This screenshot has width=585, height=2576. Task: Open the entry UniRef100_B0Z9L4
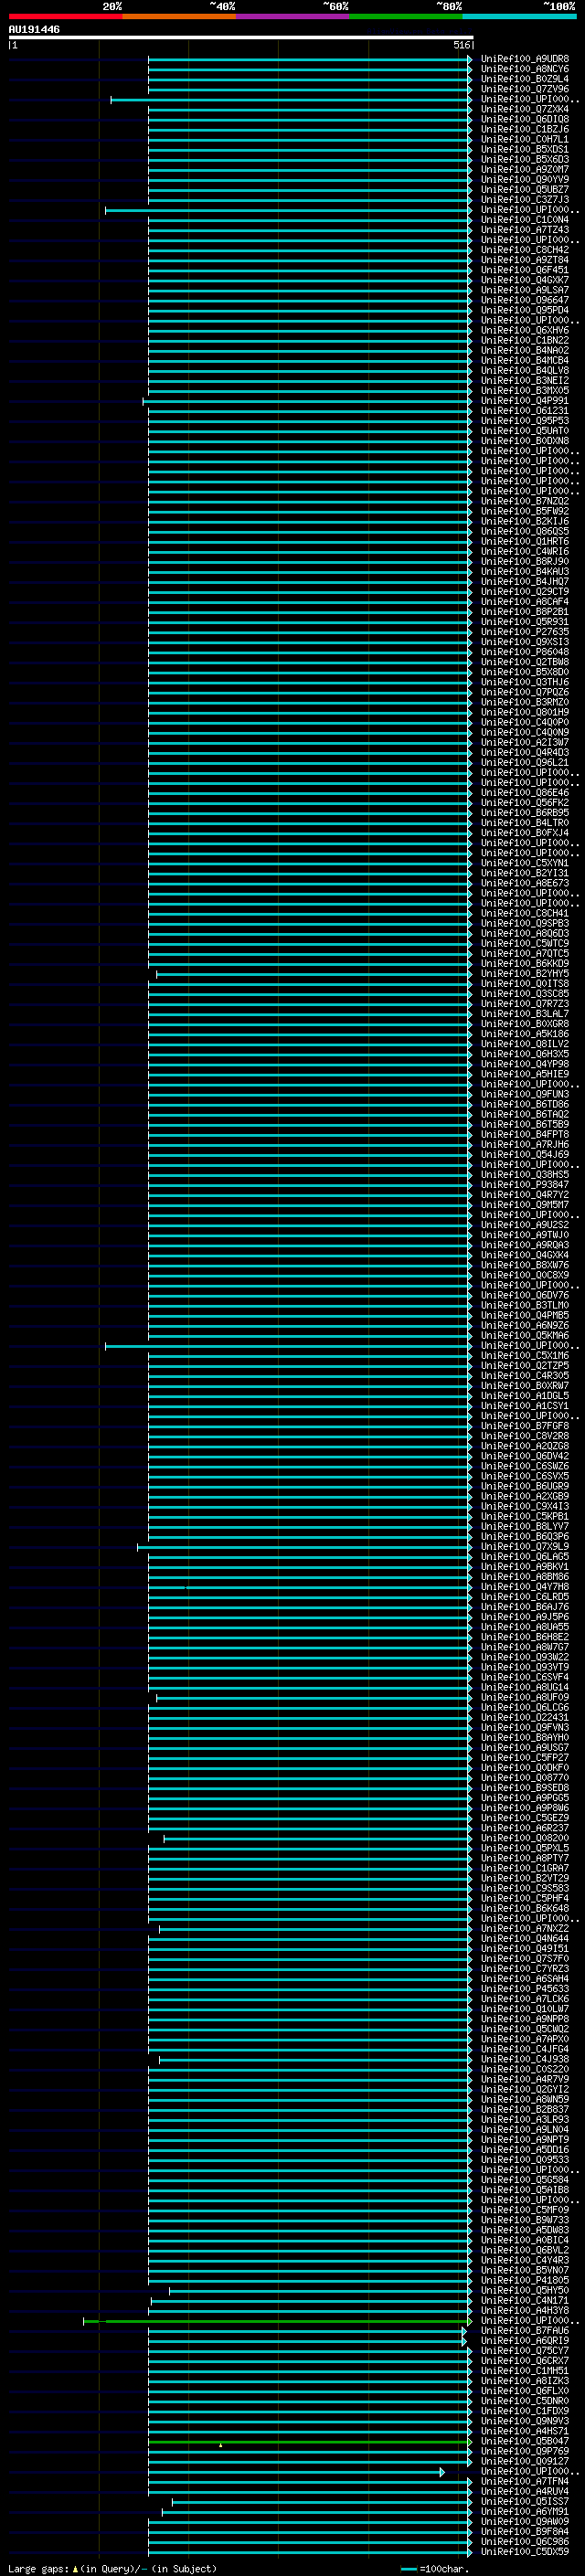(525, 79)
